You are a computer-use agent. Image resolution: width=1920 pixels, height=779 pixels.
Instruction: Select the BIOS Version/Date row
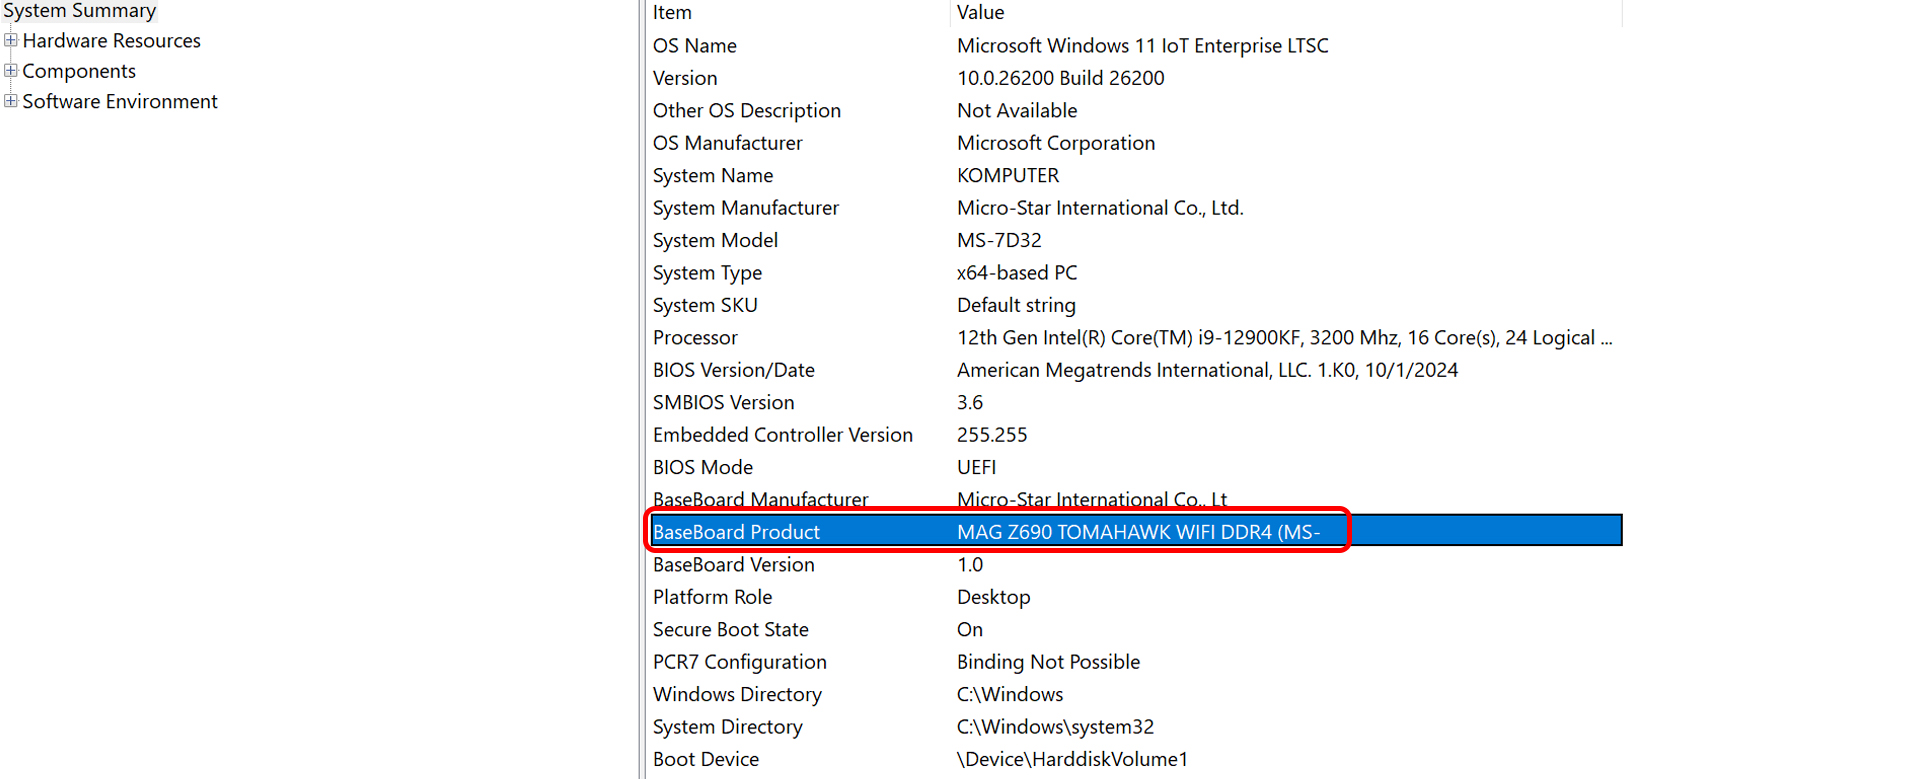(x=733, y=370)
